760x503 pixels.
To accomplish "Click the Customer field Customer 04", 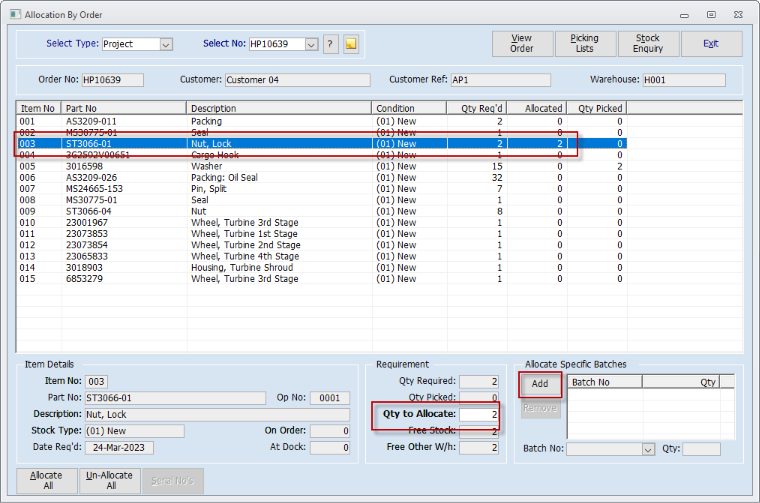I will click(298, 80).
